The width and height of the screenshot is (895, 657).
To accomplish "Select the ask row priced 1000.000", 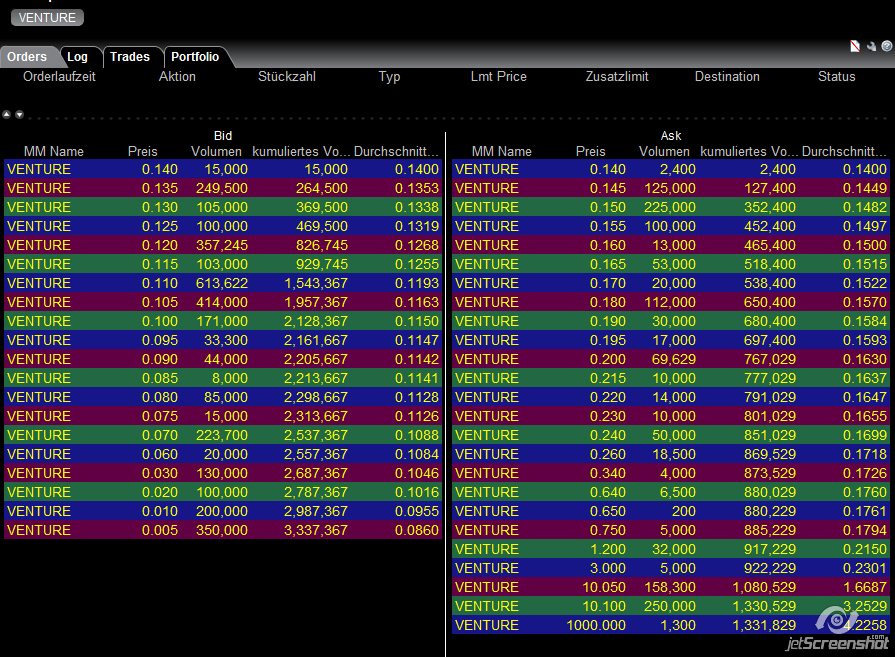I will click(x=671, y=625).
